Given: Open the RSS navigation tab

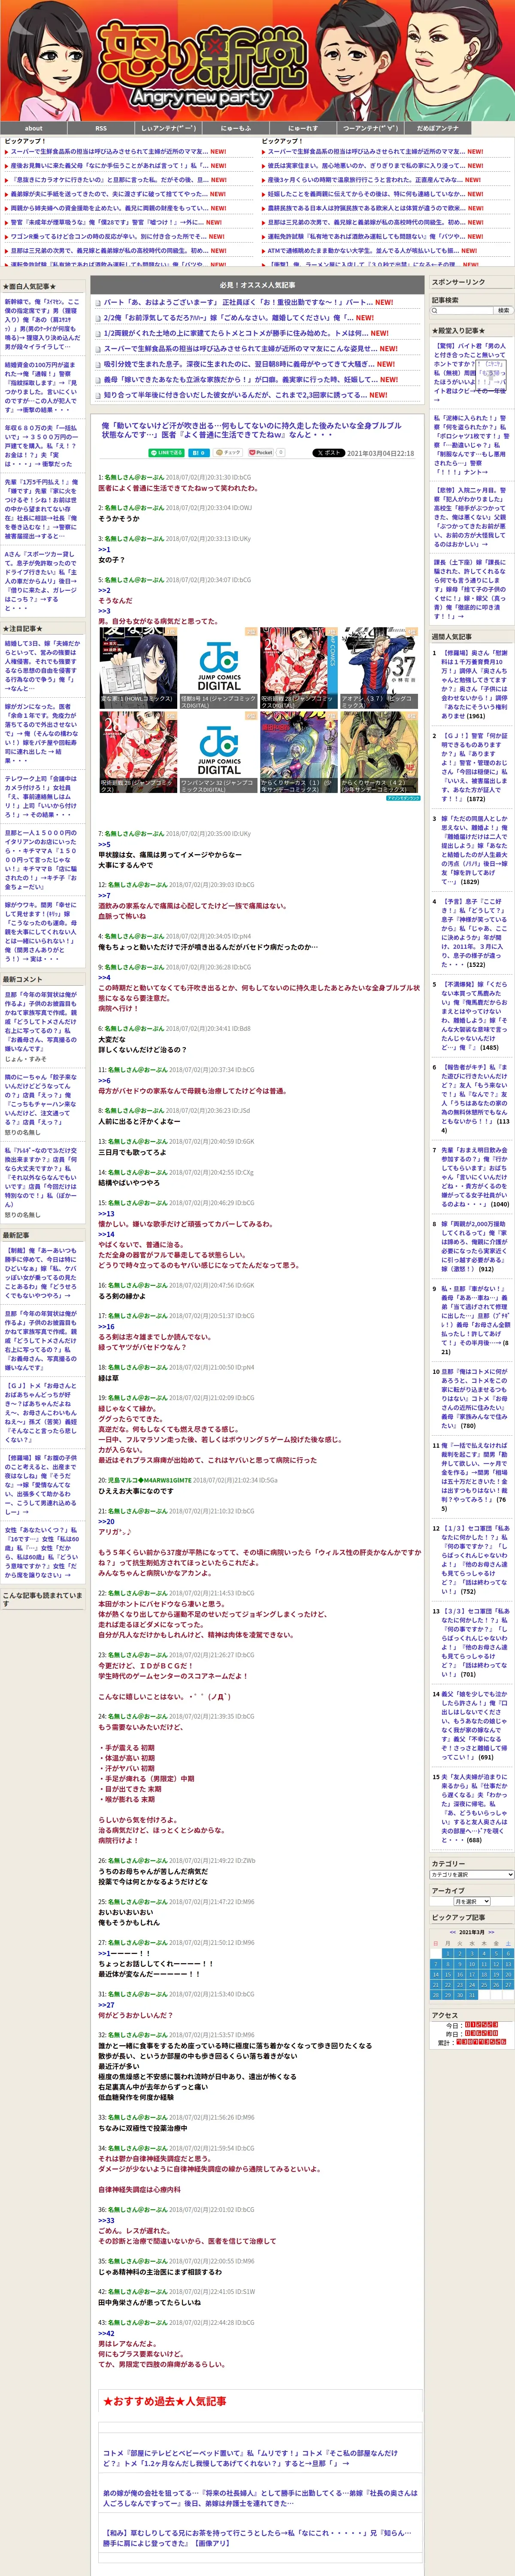Looking at the screenshot, I should click(x=100, y=128).
